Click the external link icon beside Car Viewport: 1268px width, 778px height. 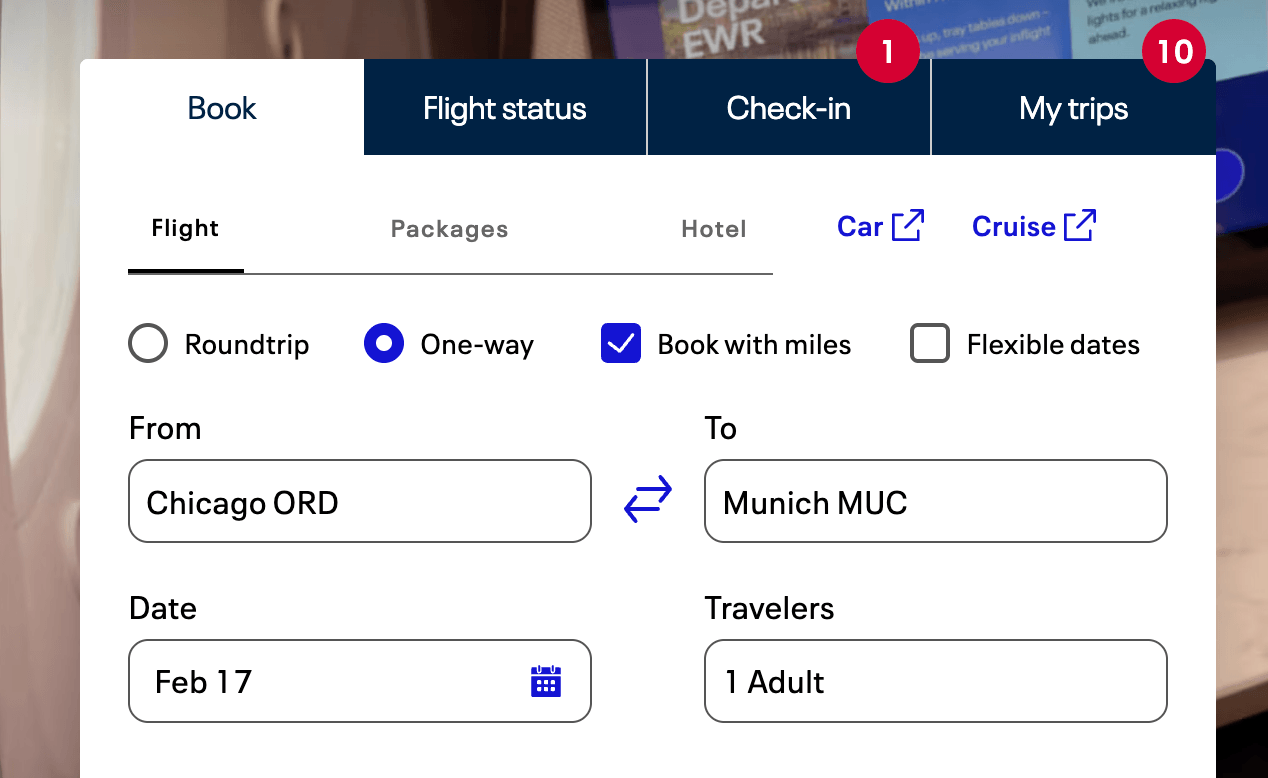908,226
